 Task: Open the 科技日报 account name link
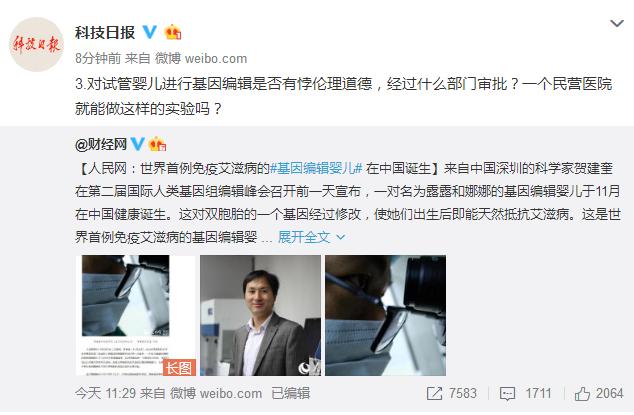point(105,32)
